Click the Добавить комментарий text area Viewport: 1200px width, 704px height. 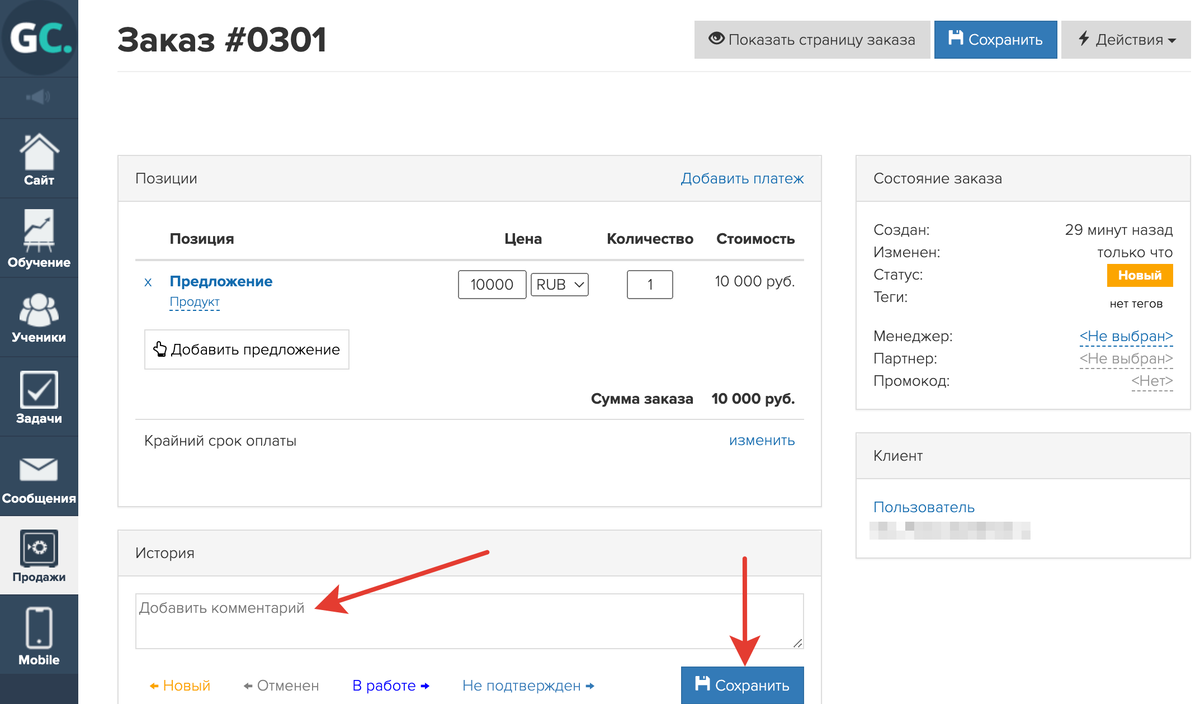(x=469, y=621)
